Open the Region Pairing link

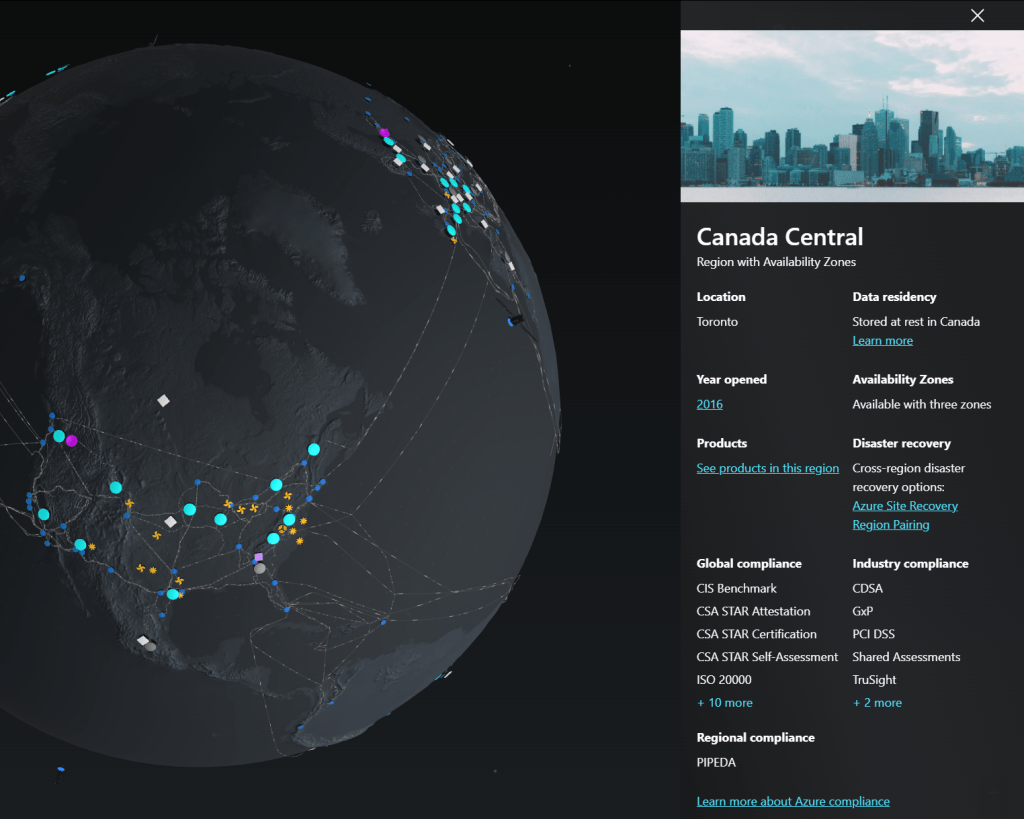[x=890, y=525]
